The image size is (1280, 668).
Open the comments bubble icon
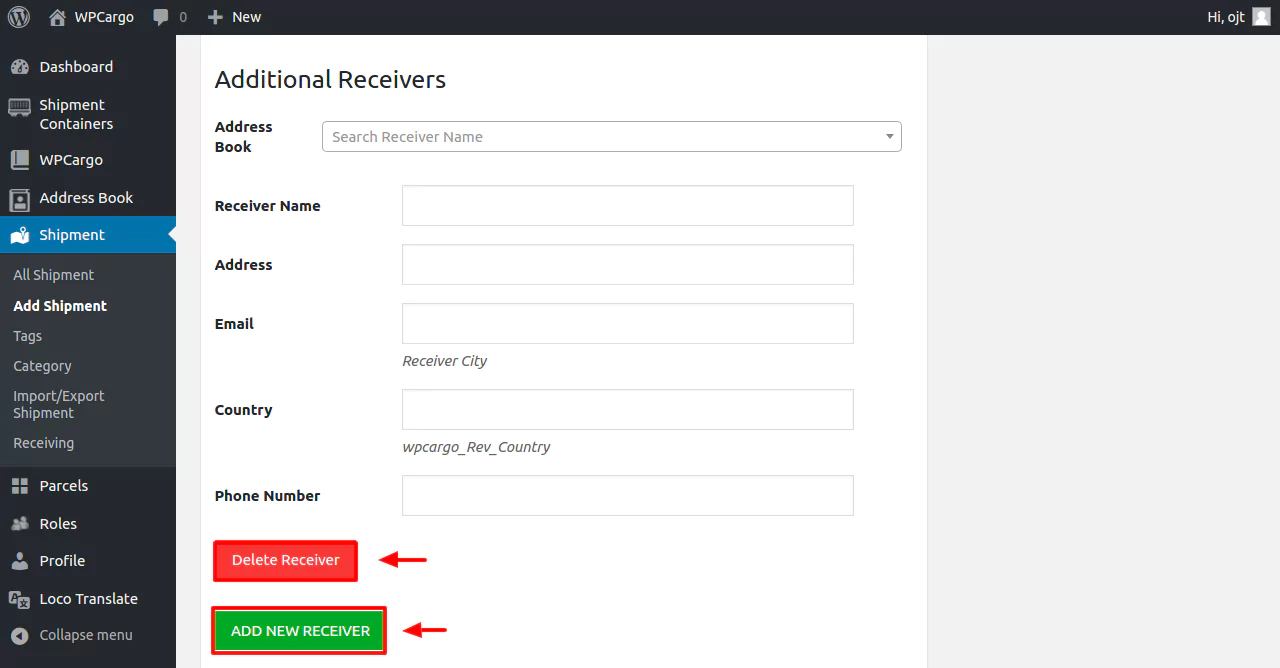[161, 17]
